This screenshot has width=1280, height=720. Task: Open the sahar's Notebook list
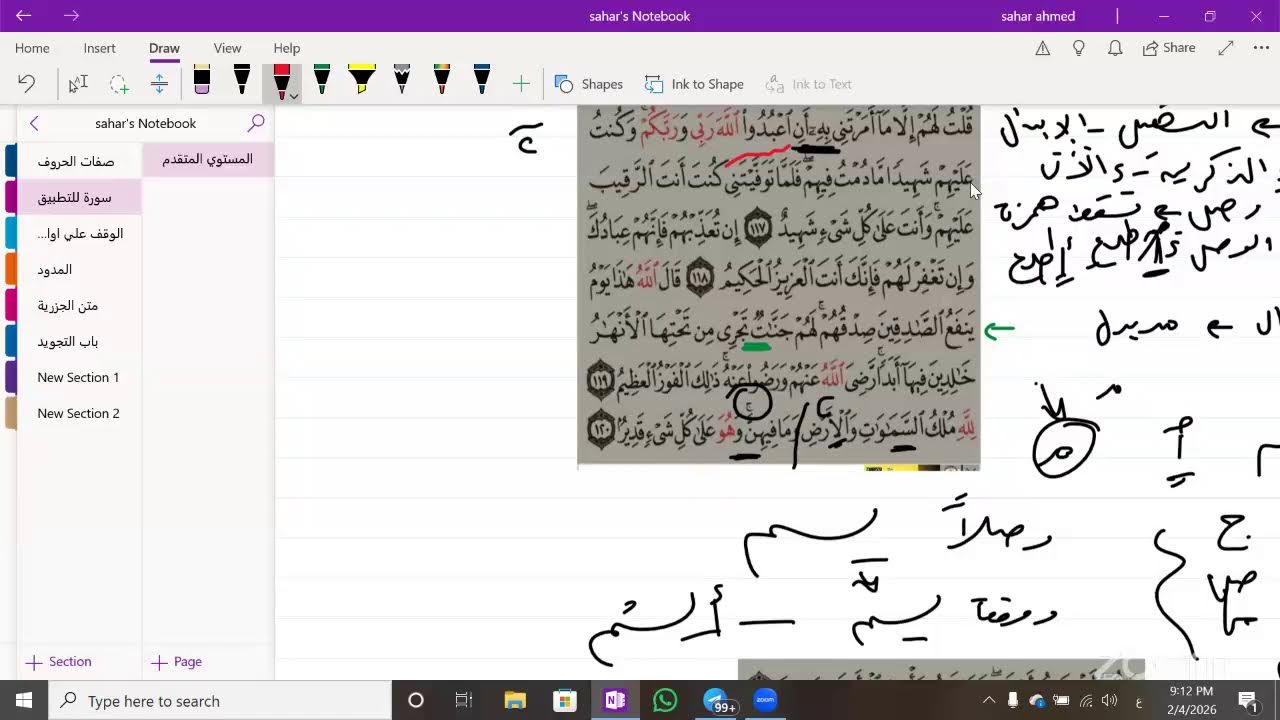(146, 123)
